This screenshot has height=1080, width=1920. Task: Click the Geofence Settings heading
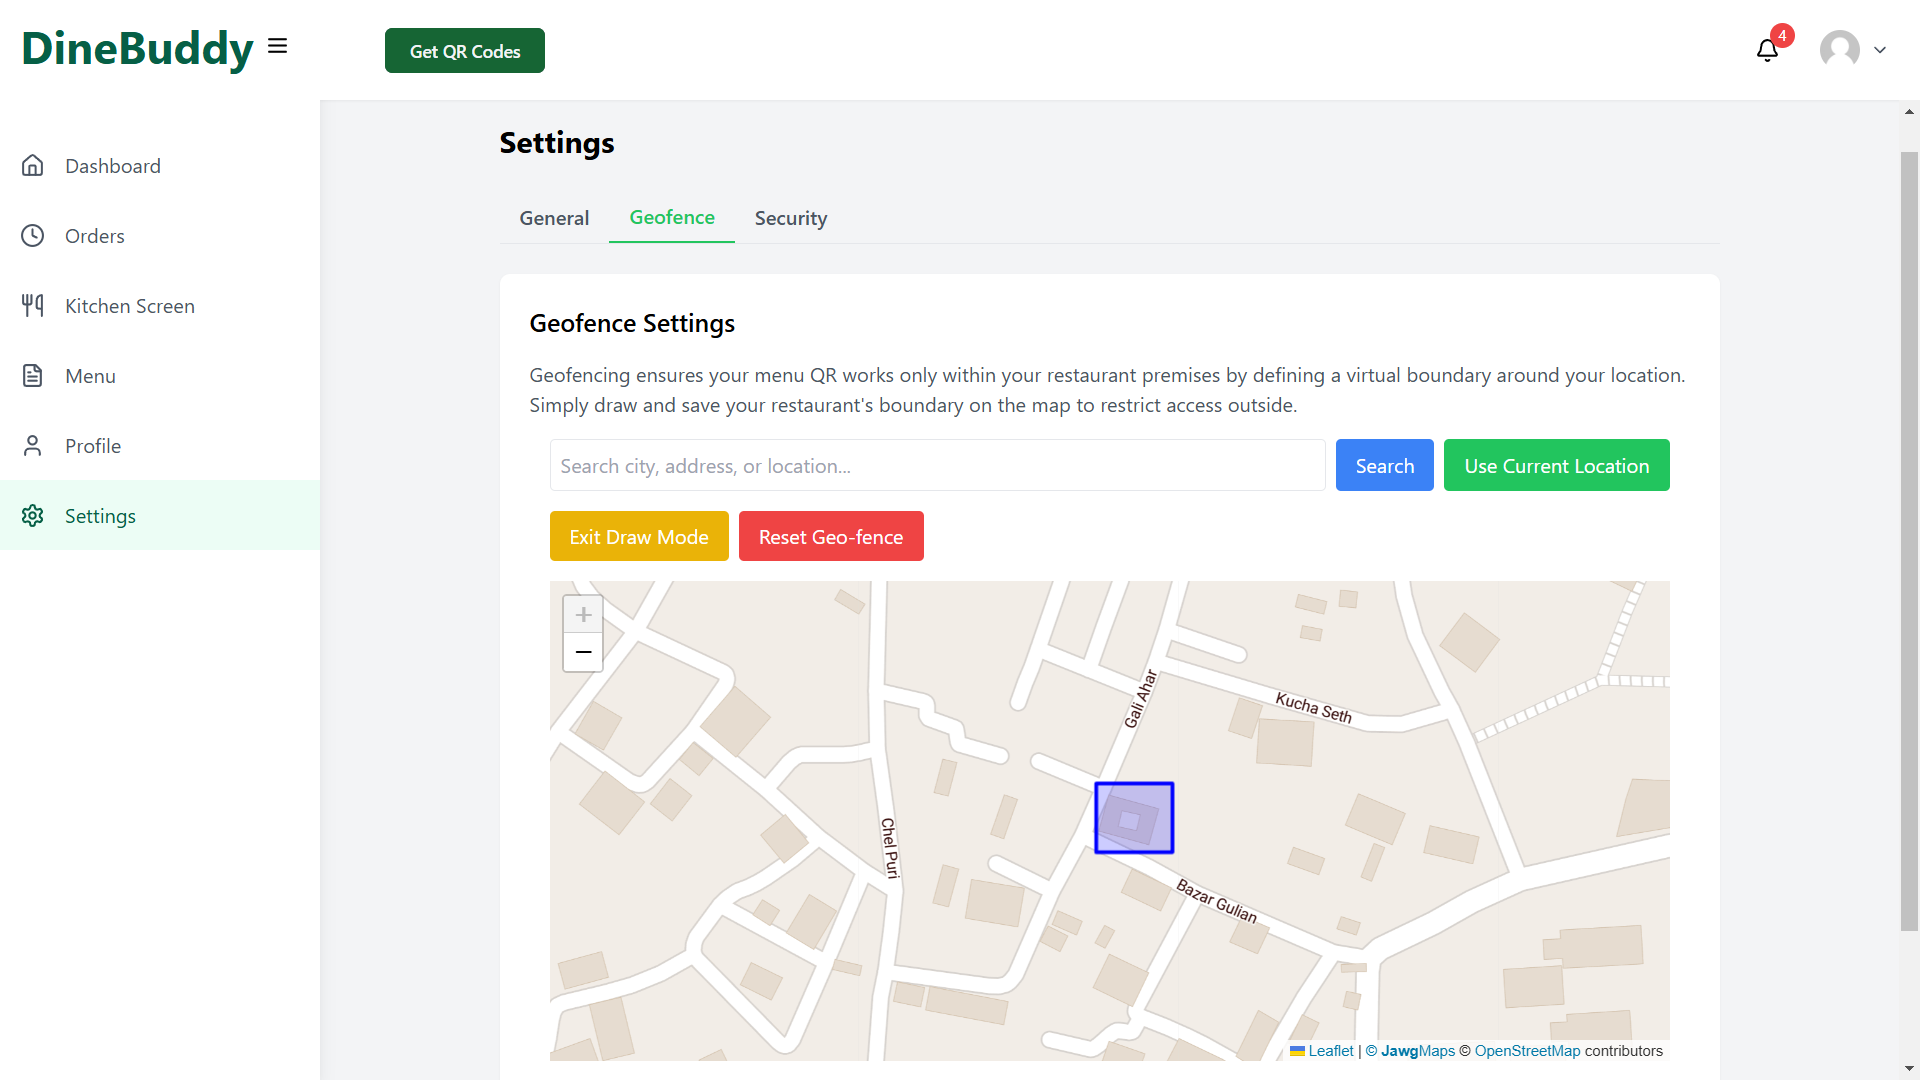point(632,323)
